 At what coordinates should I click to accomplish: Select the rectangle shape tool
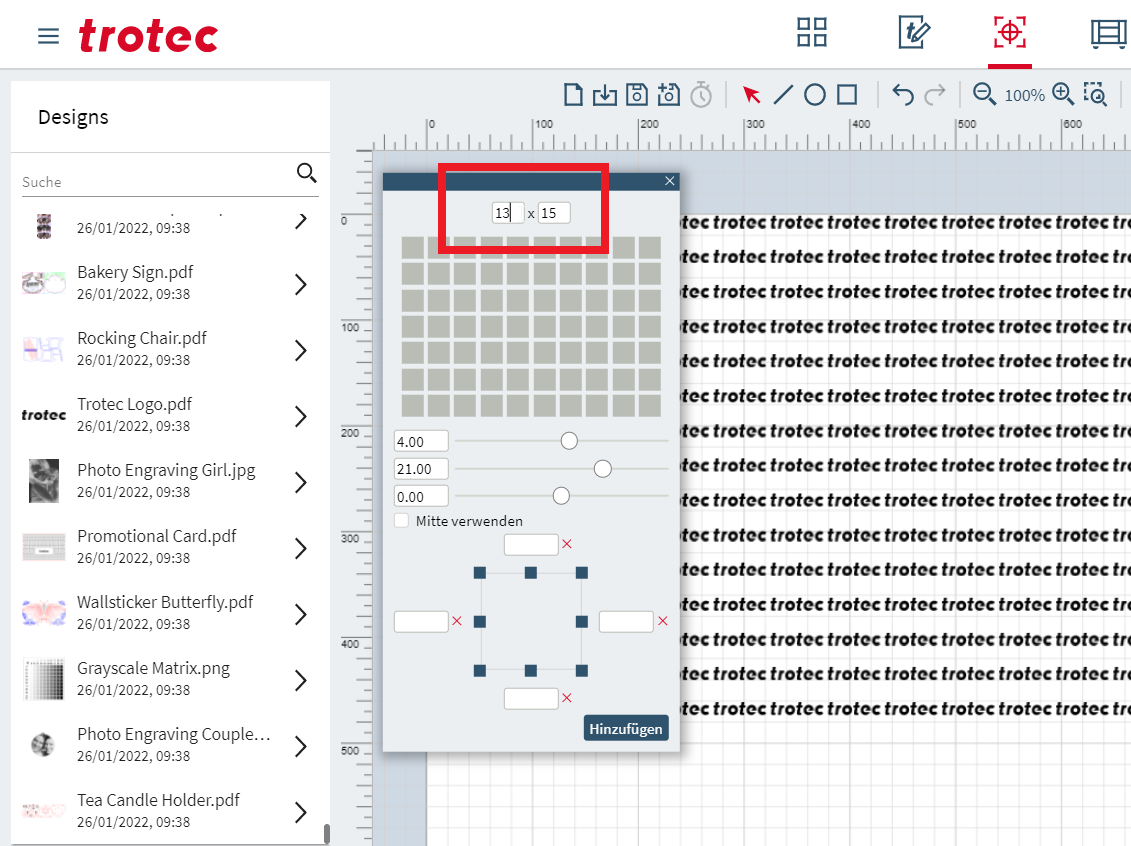tap(847, 95)
